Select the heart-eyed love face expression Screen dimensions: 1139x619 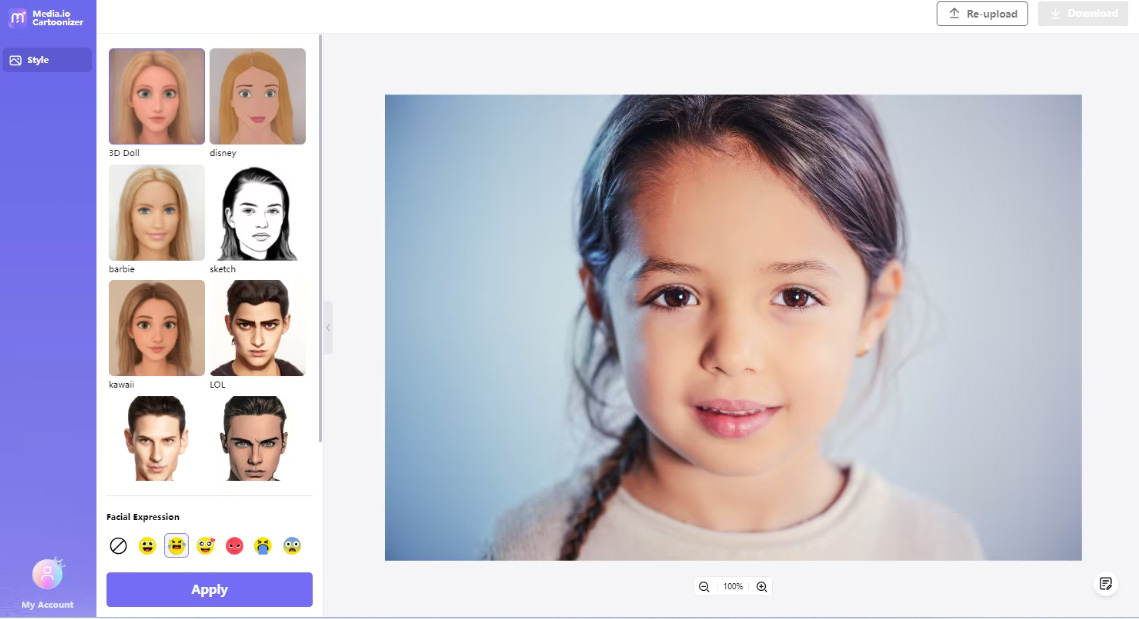(206, 546)
